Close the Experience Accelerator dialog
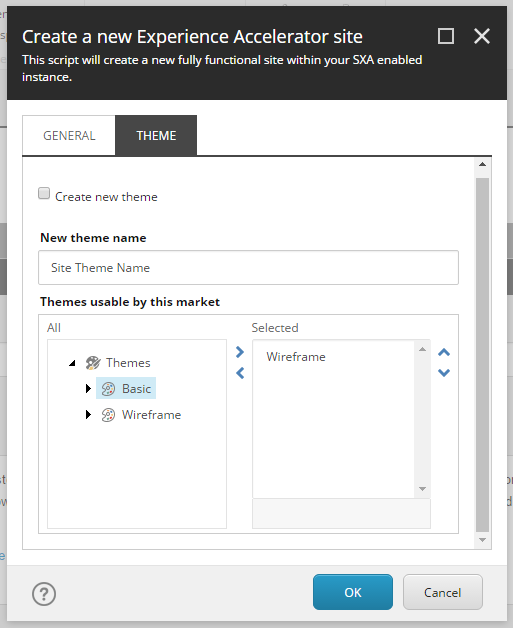The width and height of the screenshot is (513, 628). pyautogui.click(x=482, y=36)
